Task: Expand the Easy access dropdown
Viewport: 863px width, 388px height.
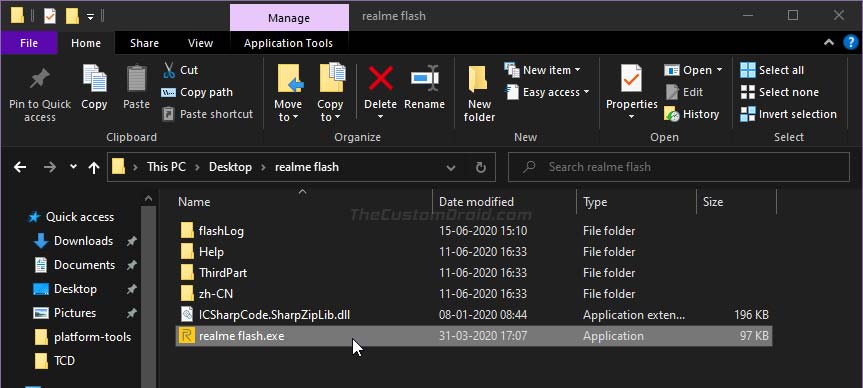Action: coord(547,92)
